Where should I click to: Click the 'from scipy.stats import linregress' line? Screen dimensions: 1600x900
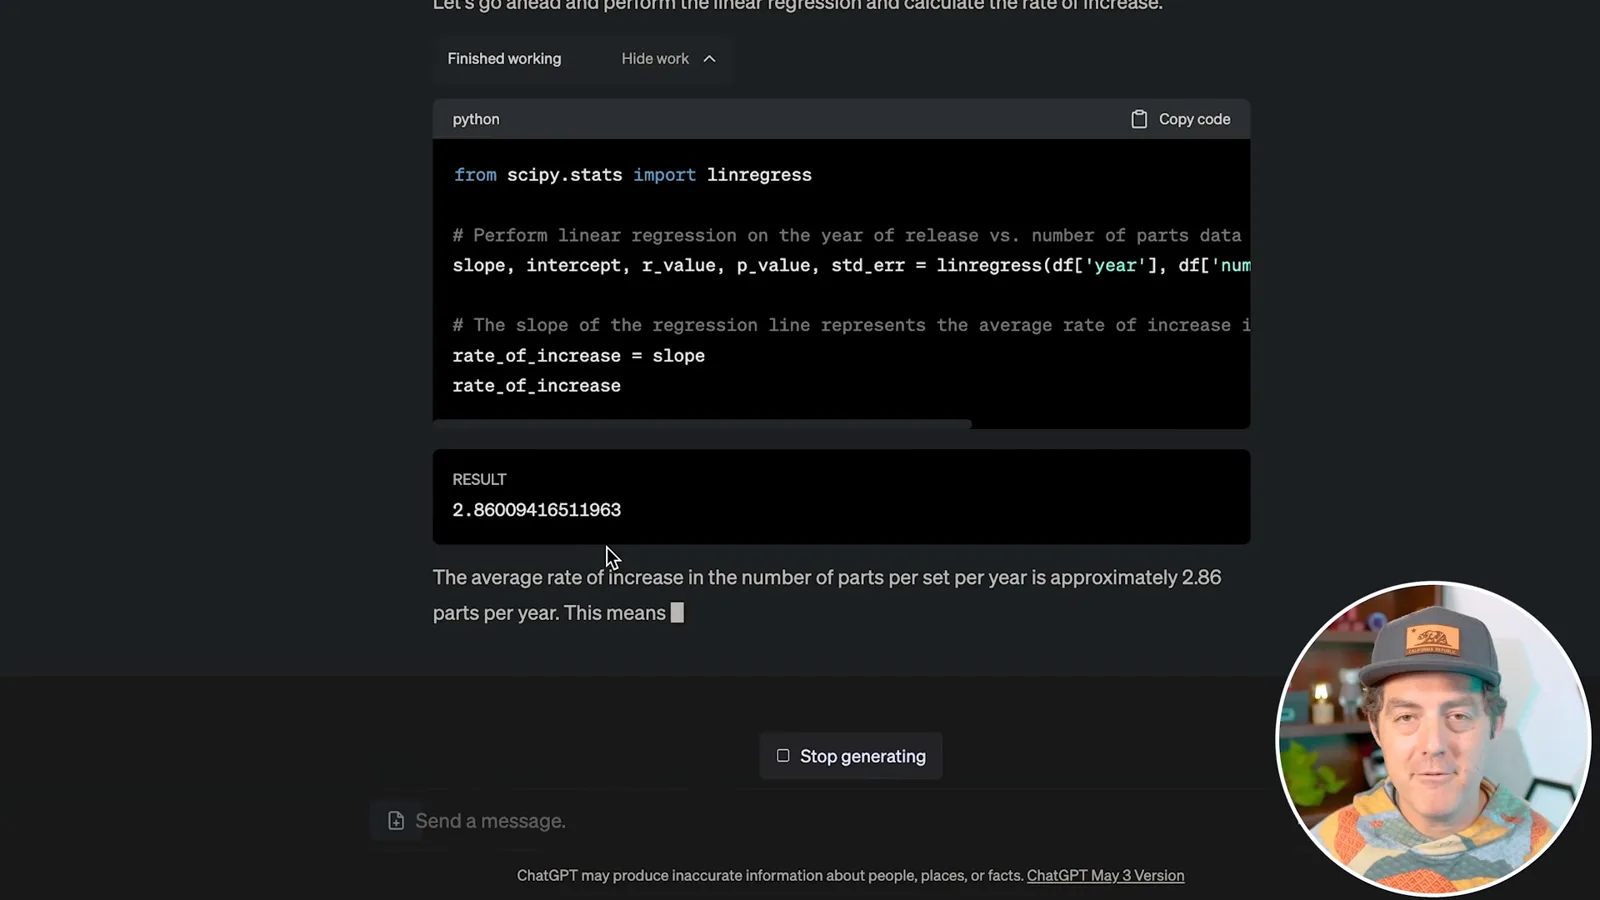pyautogui.click(x=632, y=175)
